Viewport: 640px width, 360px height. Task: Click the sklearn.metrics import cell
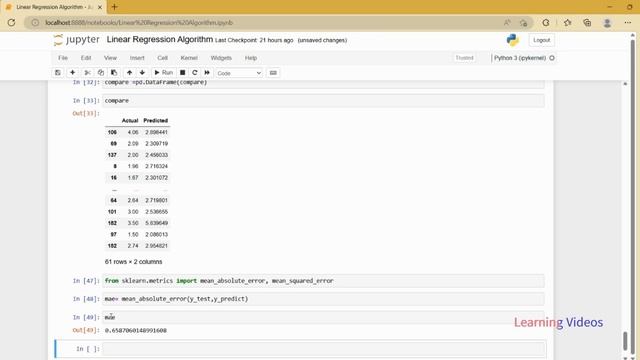point(323,281)
